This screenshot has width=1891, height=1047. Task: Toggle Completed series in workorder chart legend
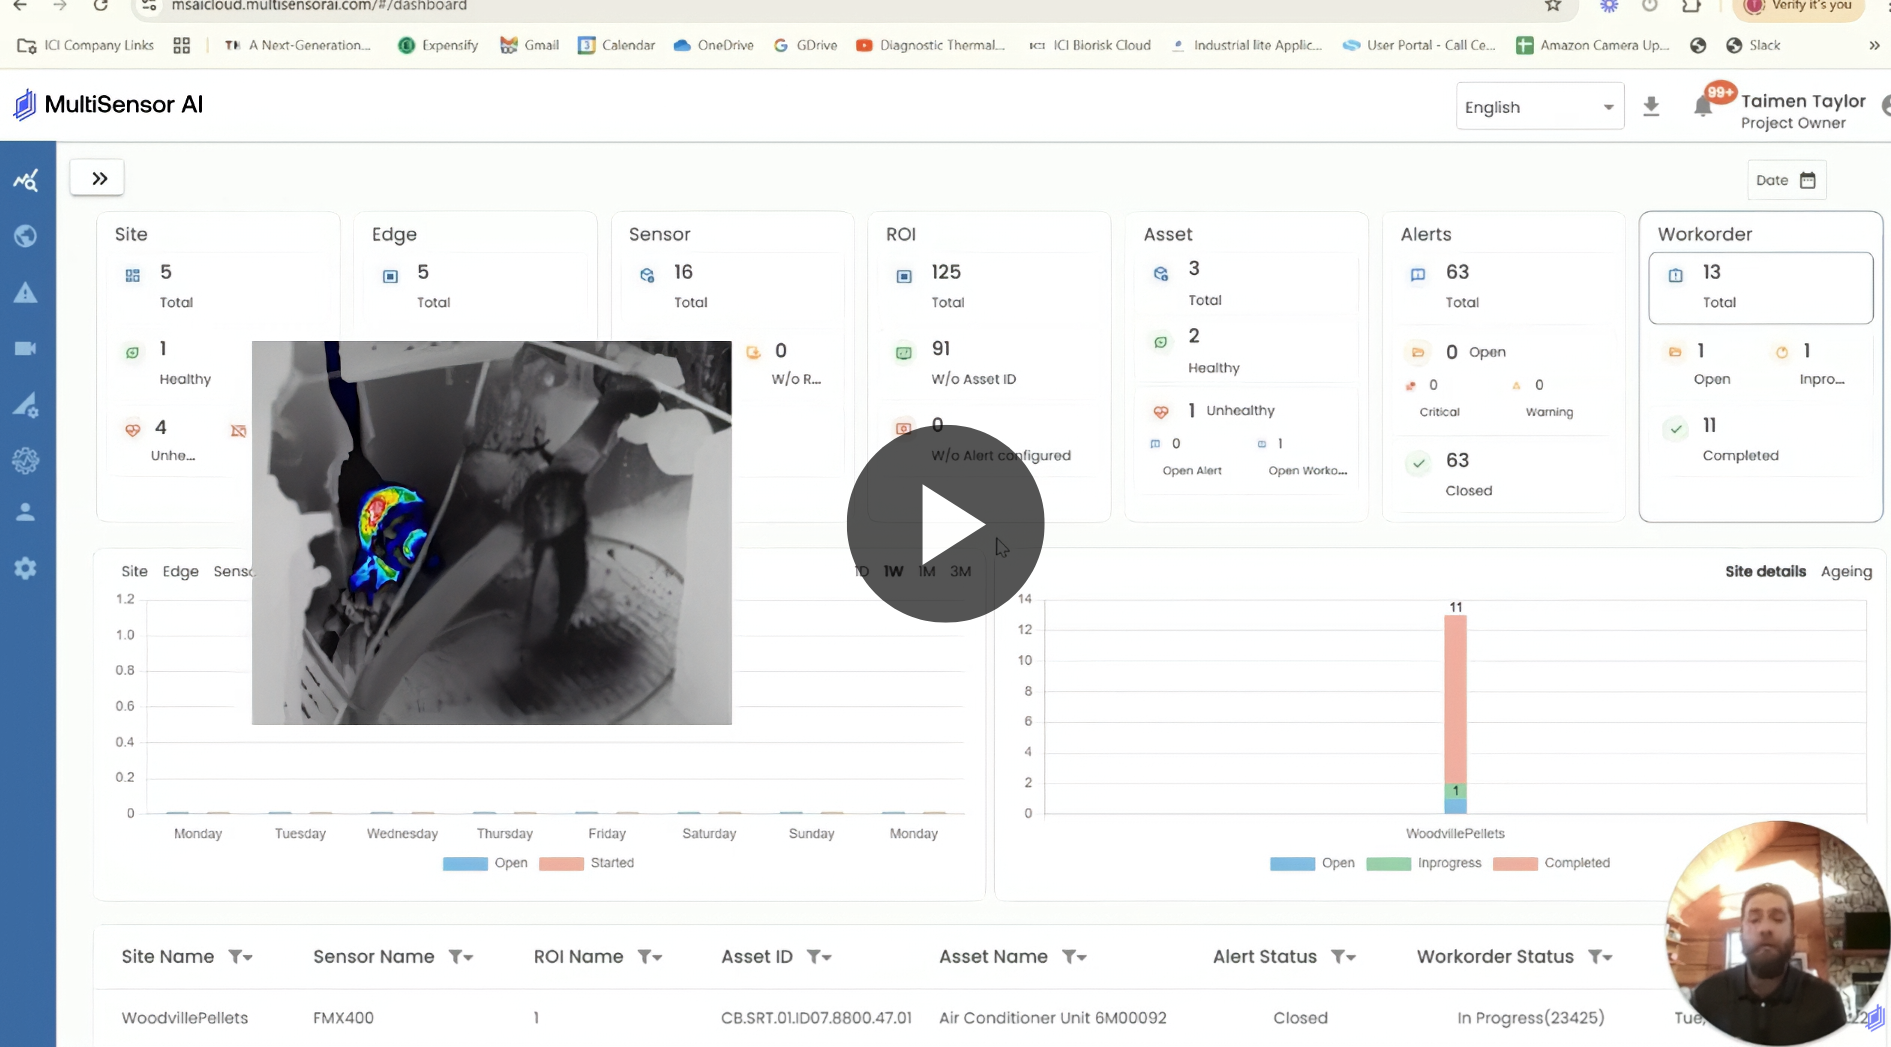point(1551,863)
